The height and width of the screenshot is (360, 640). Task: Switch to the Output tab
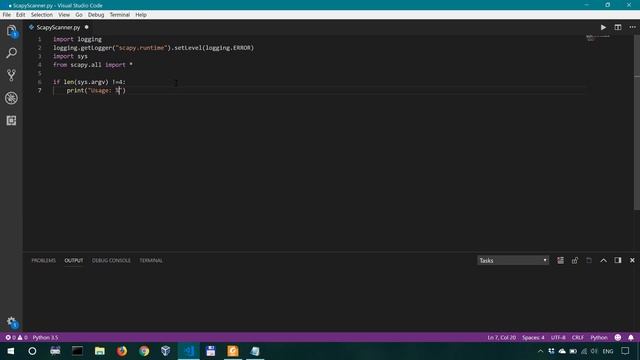[x=73, y=260]
